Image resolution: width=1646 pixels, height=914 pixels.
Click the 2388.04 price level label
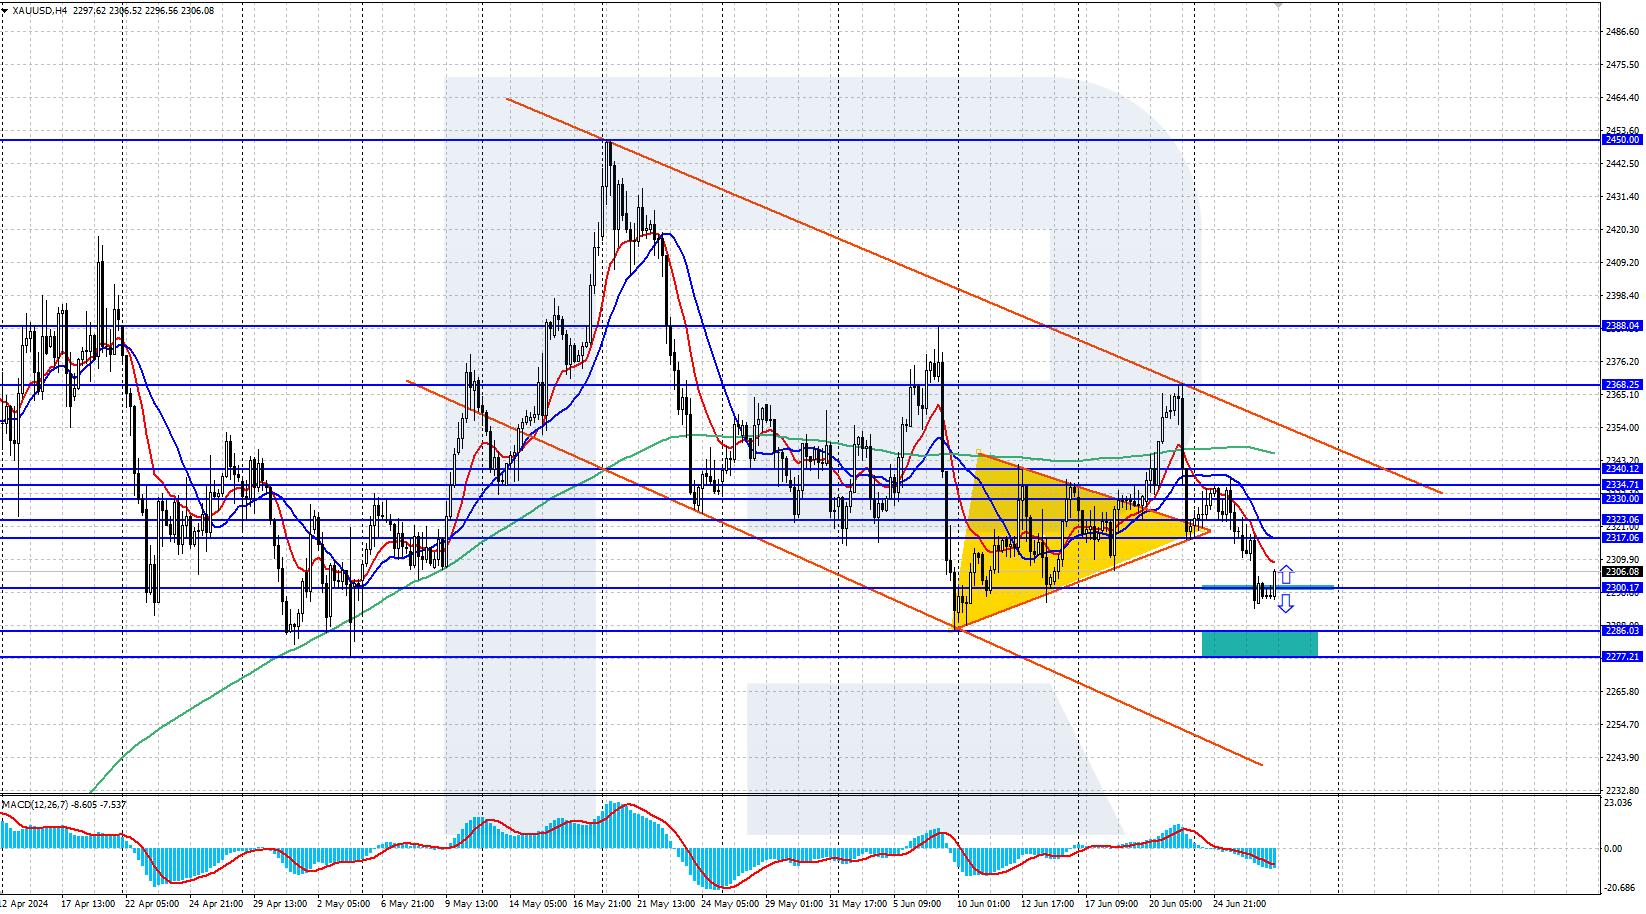(x=1621, y=326)
